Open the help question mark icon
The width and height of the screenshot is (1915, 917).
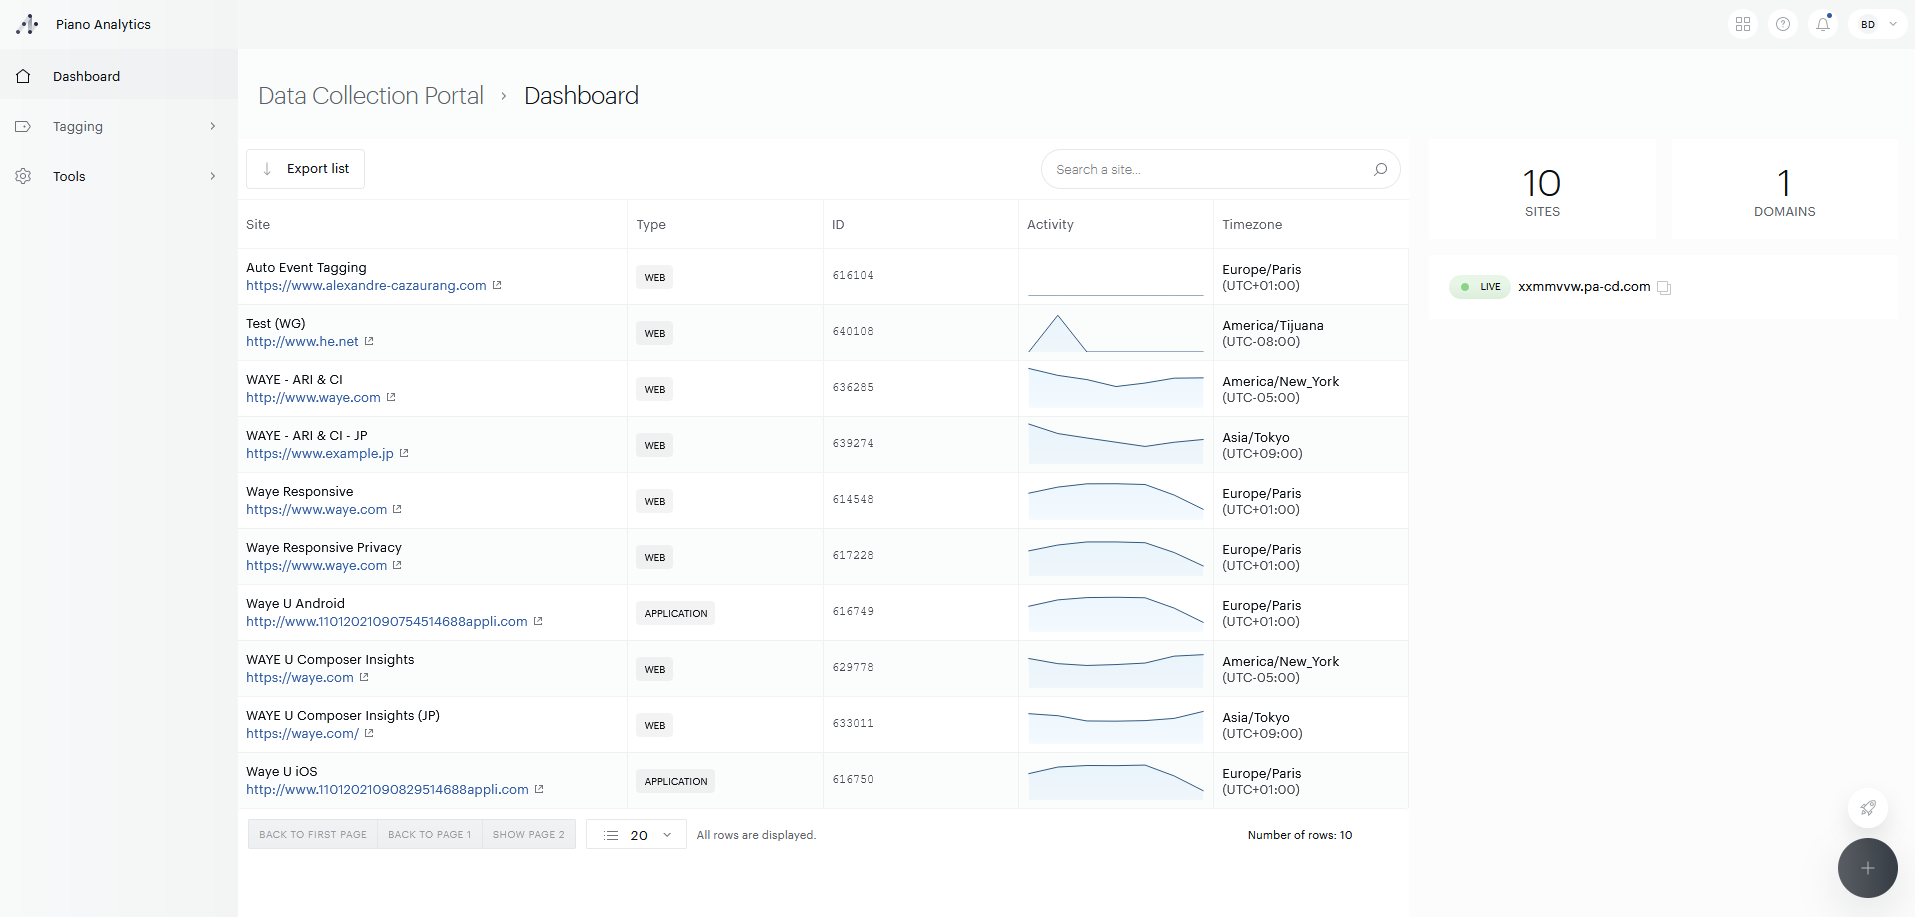pos(1783,23)
